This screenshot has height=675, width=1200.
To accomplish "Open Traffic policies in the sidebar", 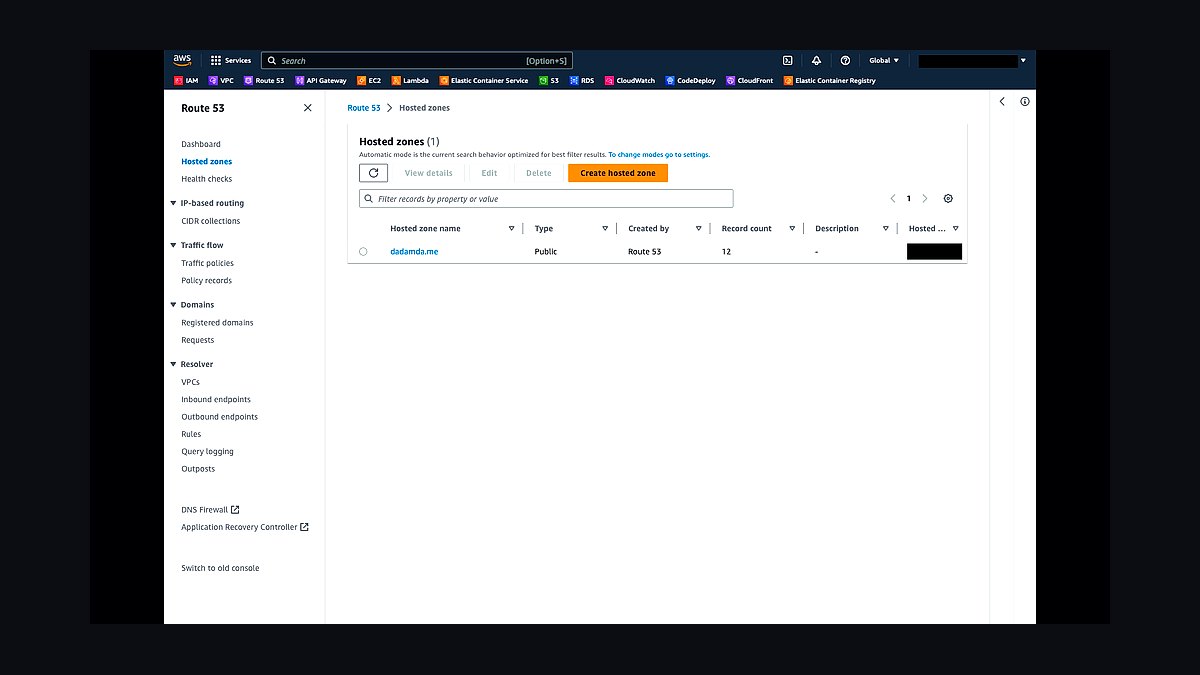I will (207, 263).
